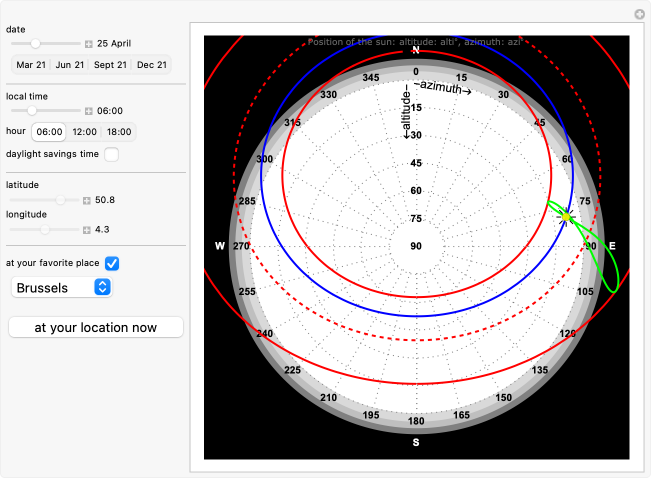The image size is (651, 479).
Task: Open latitude slider plus icon
Action: 87,201
